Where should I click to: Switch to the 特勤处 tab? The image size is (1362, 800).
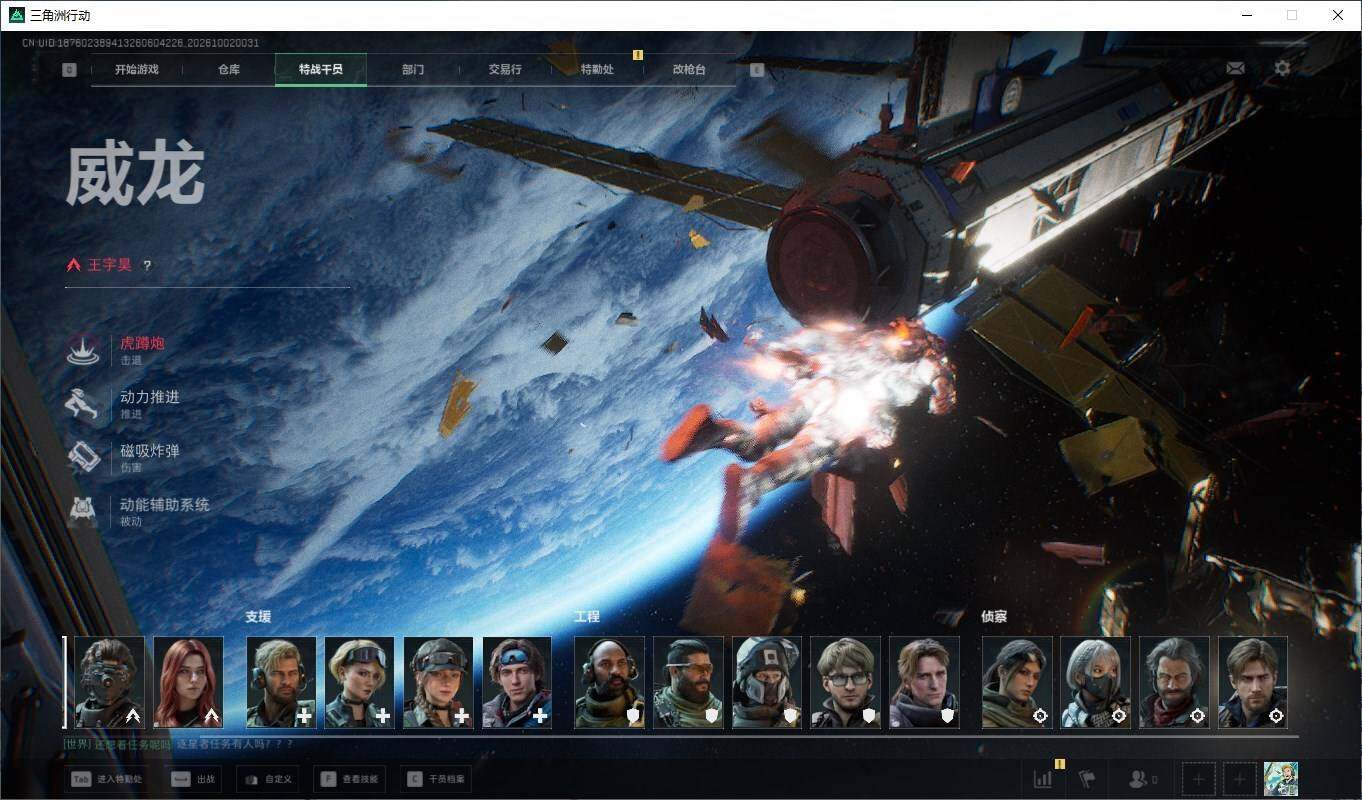pyautogui.click(x=597, y=70)
